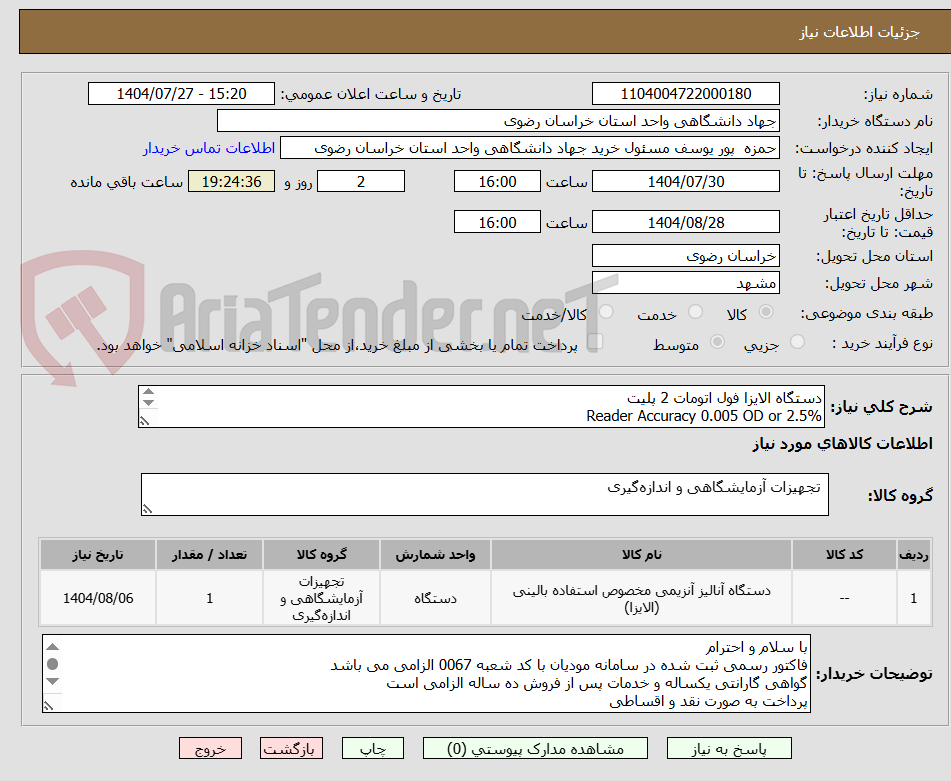951x781 pixels.
Task: Click the شرح کلی نیاز text area
Action: 481,407
